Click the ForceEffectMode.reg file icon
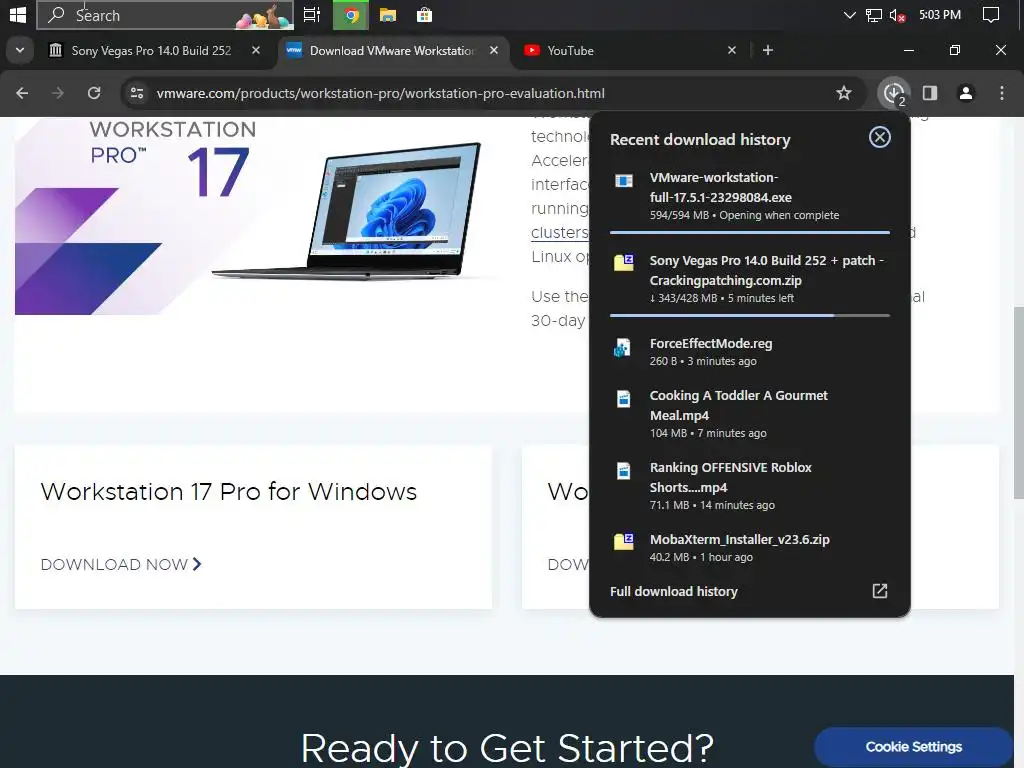 click(x=622, y=348)
